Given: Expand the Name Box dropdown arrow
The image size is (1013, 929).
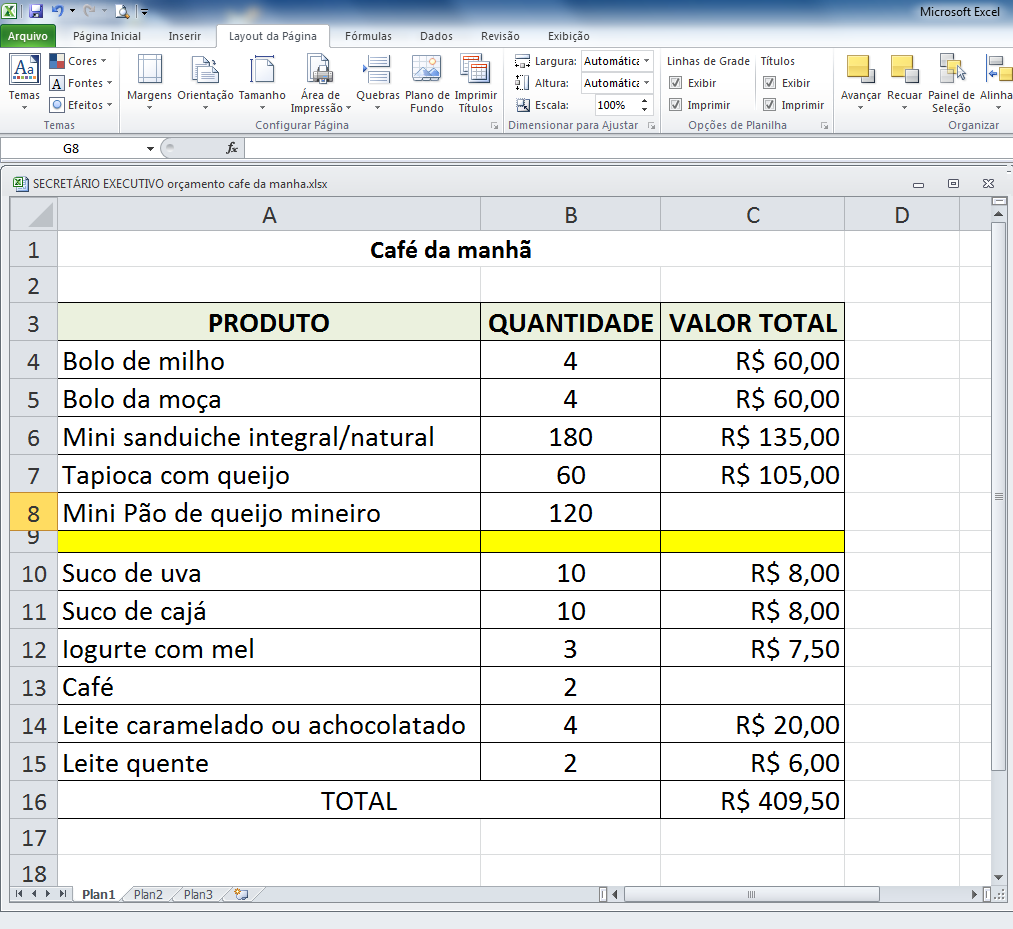Looking at the screenshot, I should [x=150, y=148].
